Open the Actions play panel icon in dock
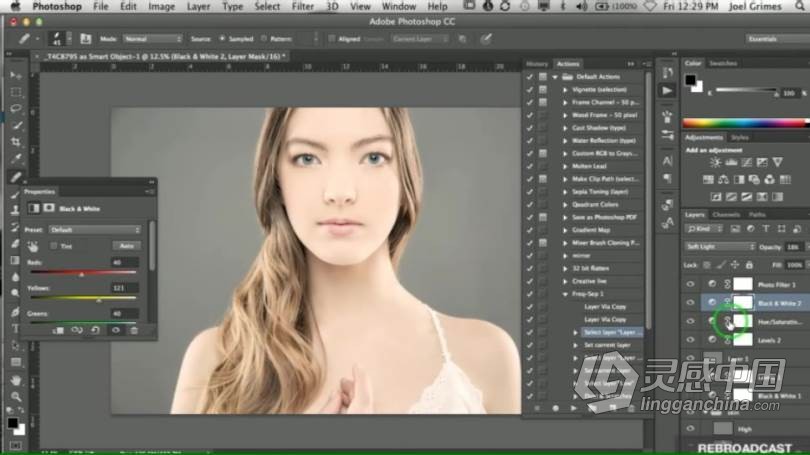The height and width of the screenshot is (455, 810). click(x=667, y=91)
